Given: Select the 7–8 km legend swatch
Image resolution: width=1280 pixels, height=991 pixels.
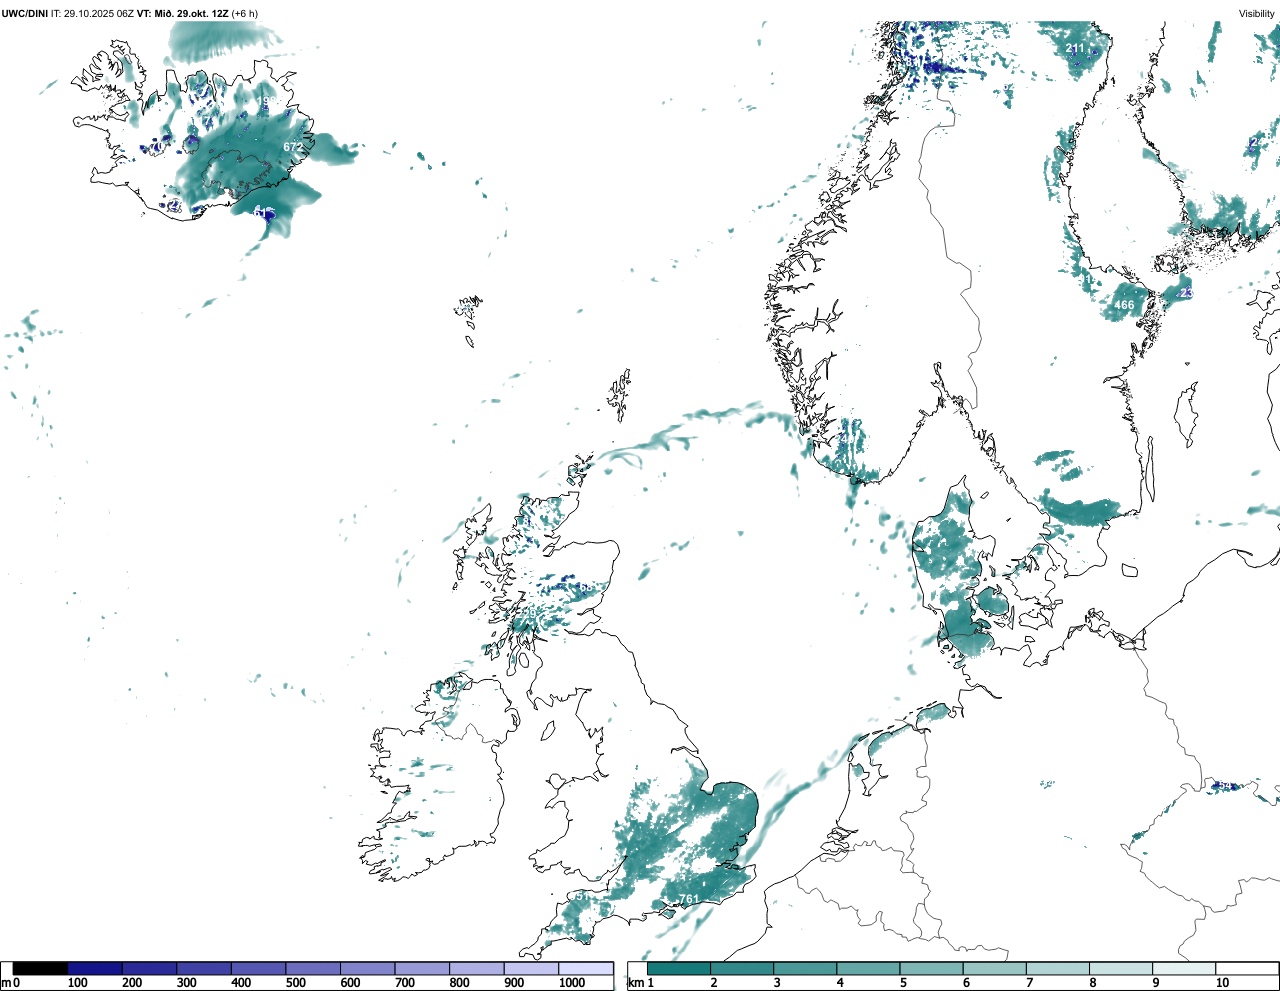Looking at the screenshot, I should pos(1058,968).
